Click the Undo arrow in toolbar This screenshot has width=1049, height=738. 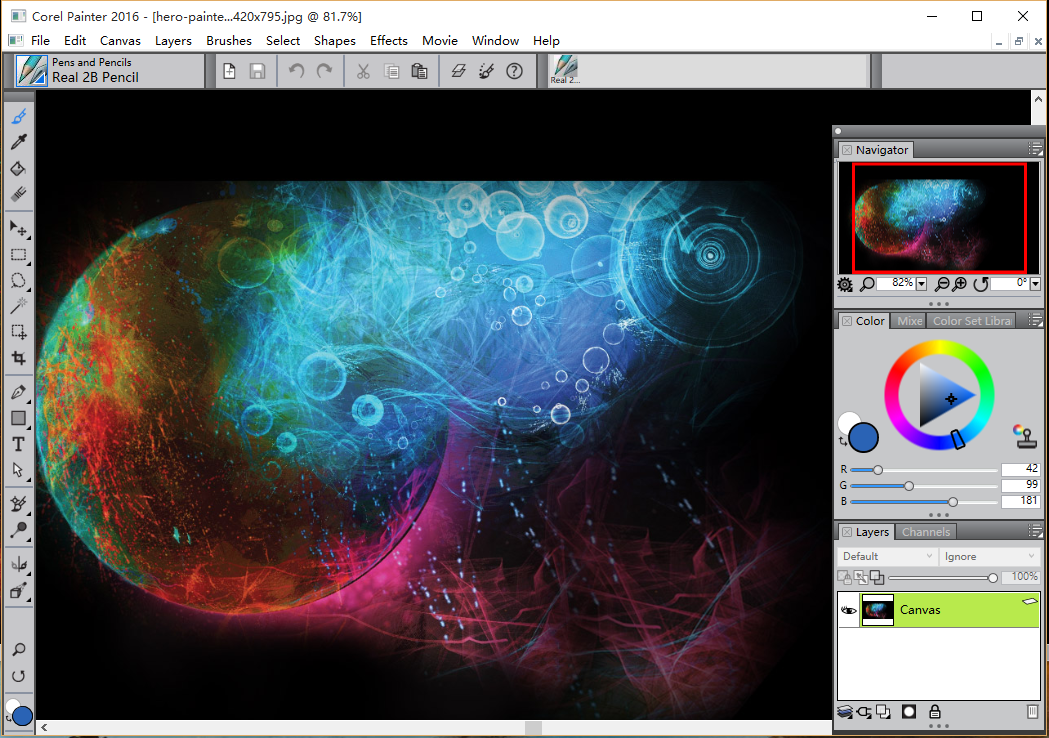[296, 71]
